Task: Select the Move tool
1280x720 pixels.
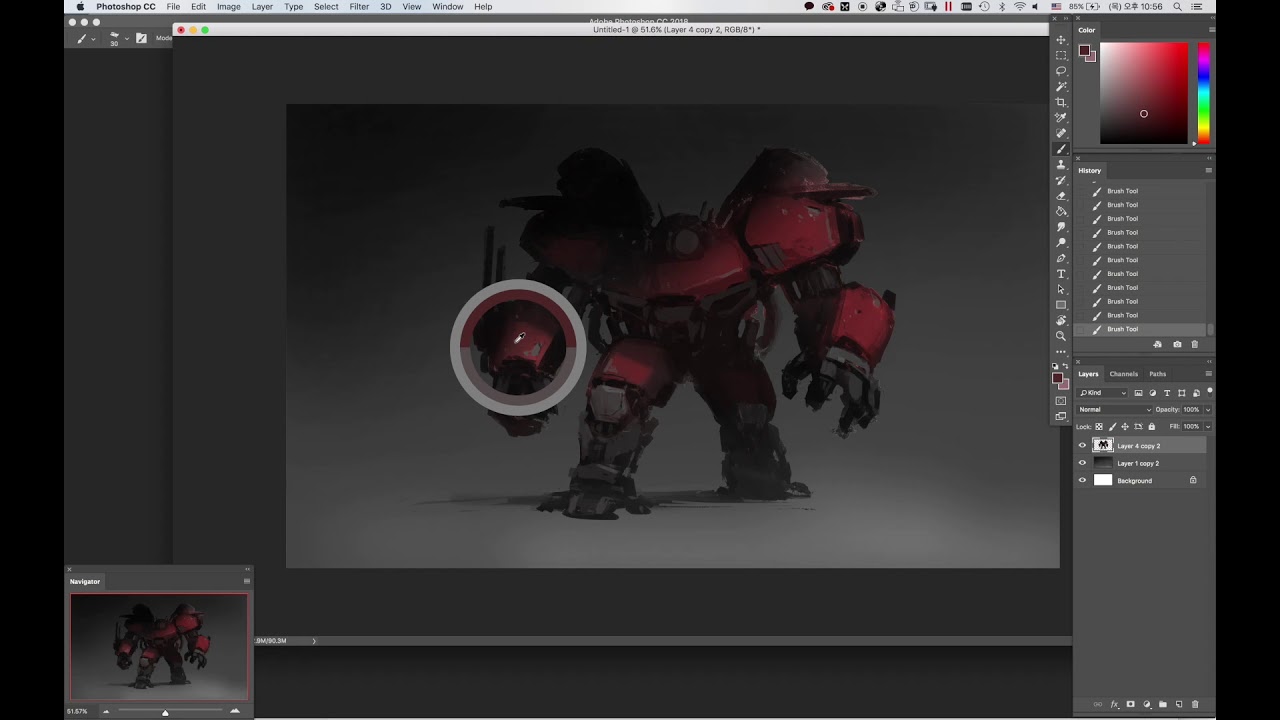Action: tap(1061, 39)
